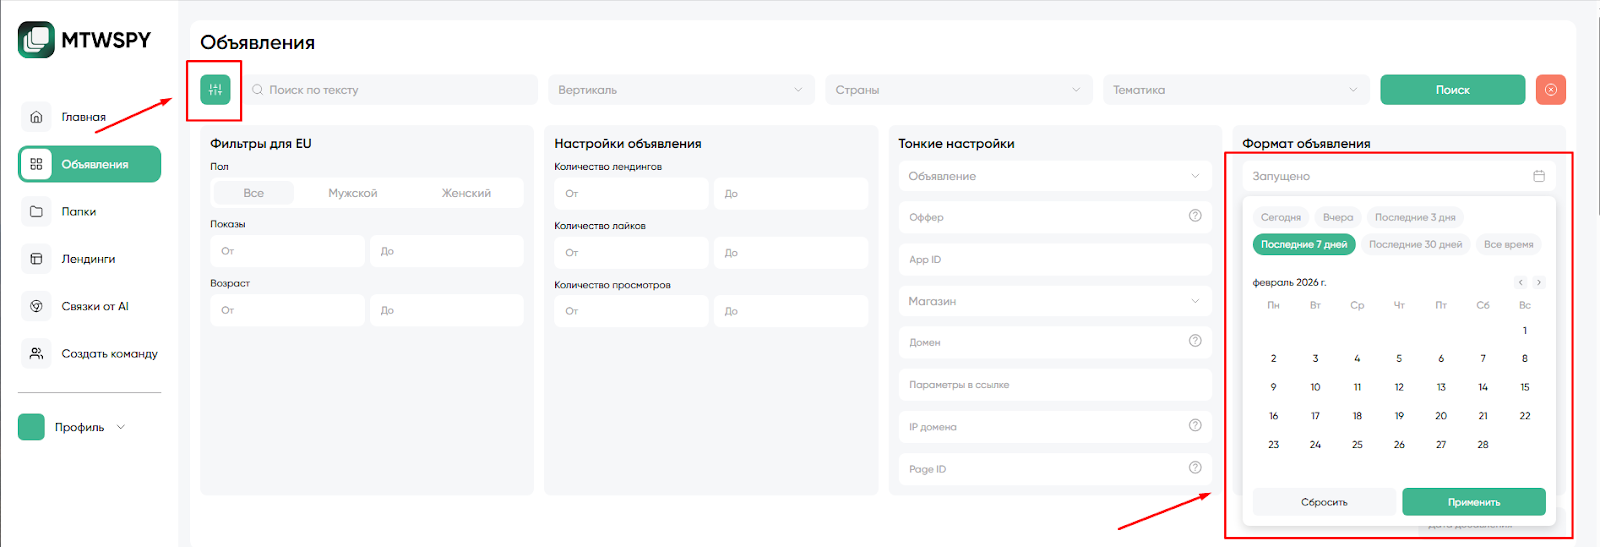1600x547 pixels.
Task: Select the Все время preset
Action: [1508, 244]
